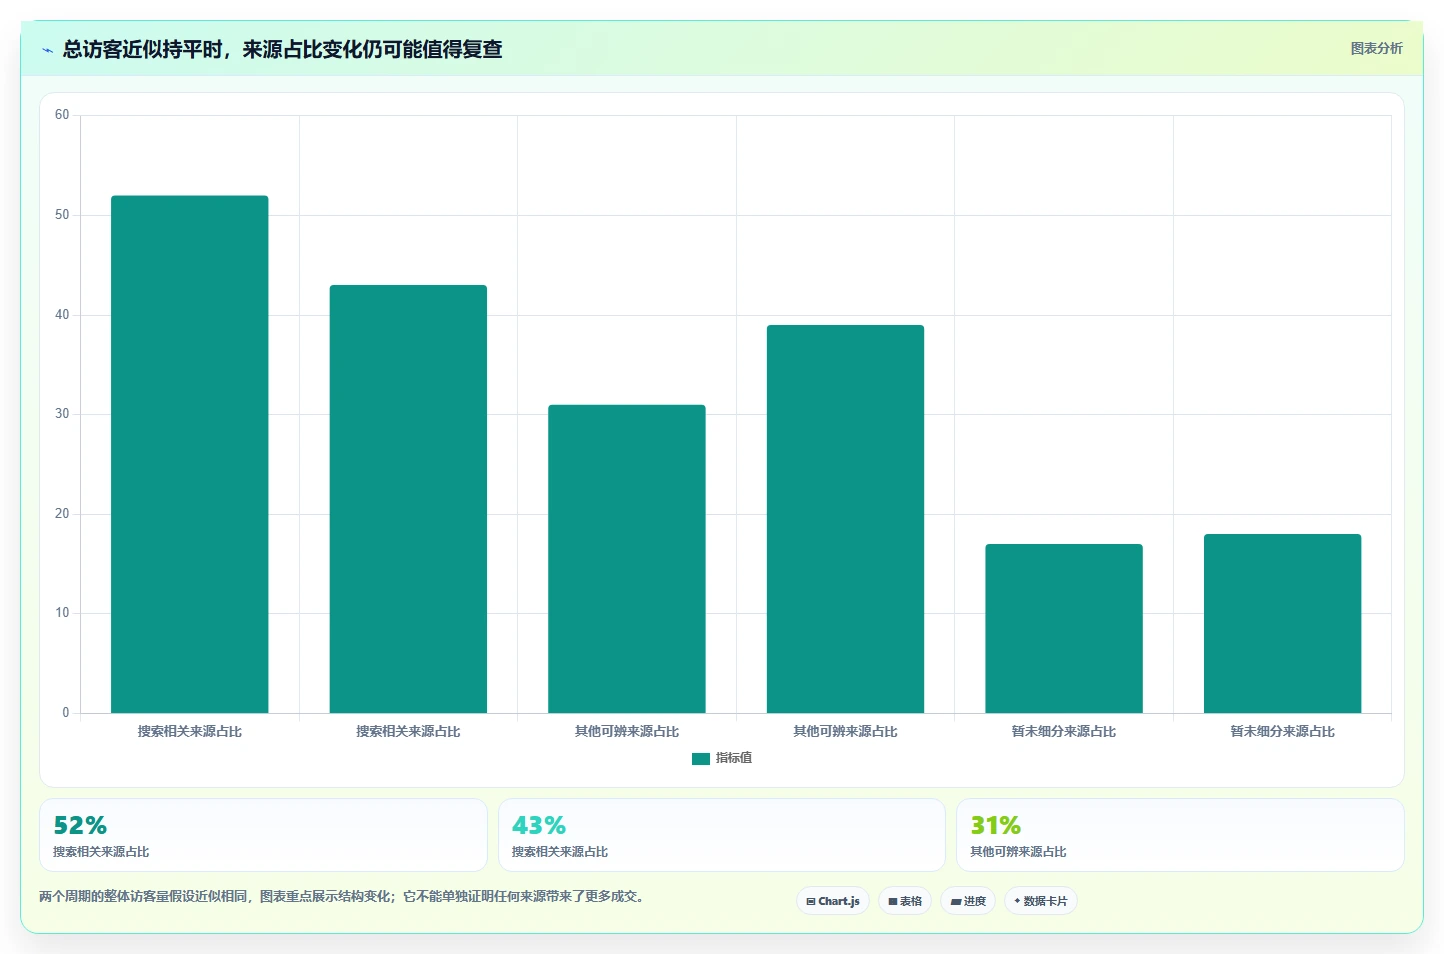This screenshot has height=954, width=1444.
Task: Click the 进度 chip
Action: pos(968,901)
